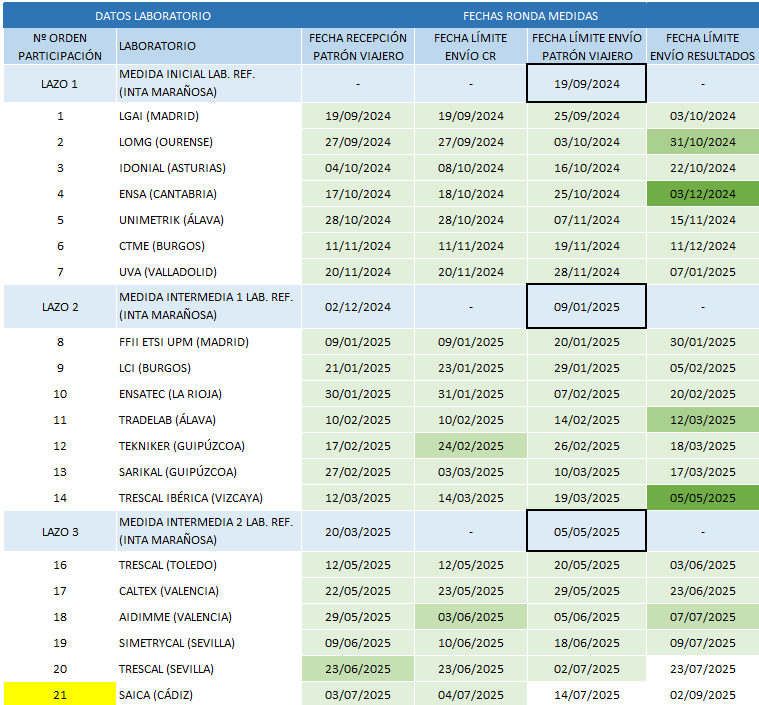Viewport: 759px width, 705px height.
Task: Select highlighted cell 12/03/2025 in TRADELAB row
Action: [x=703, y=420]
